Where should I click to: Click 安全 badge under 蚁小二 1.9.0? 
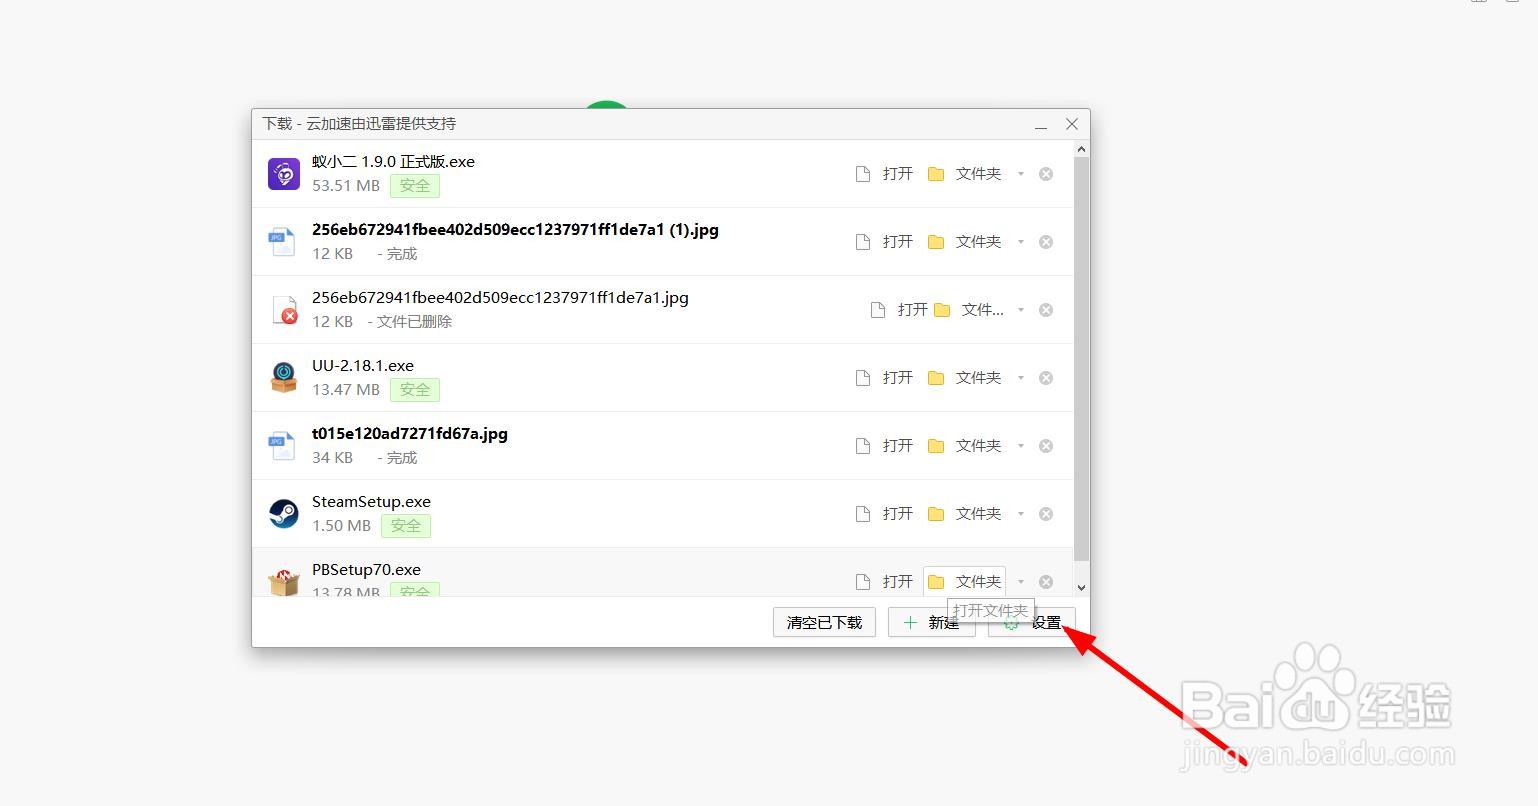(415, 186)
